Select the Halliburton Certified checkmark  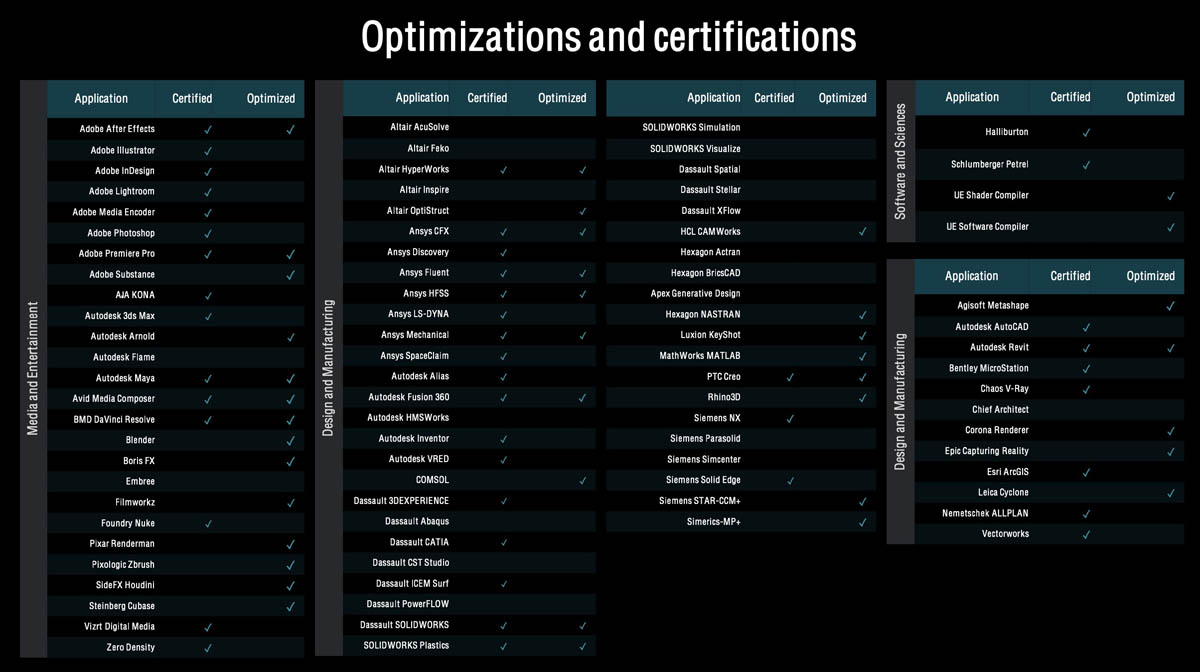point(1086,133)
